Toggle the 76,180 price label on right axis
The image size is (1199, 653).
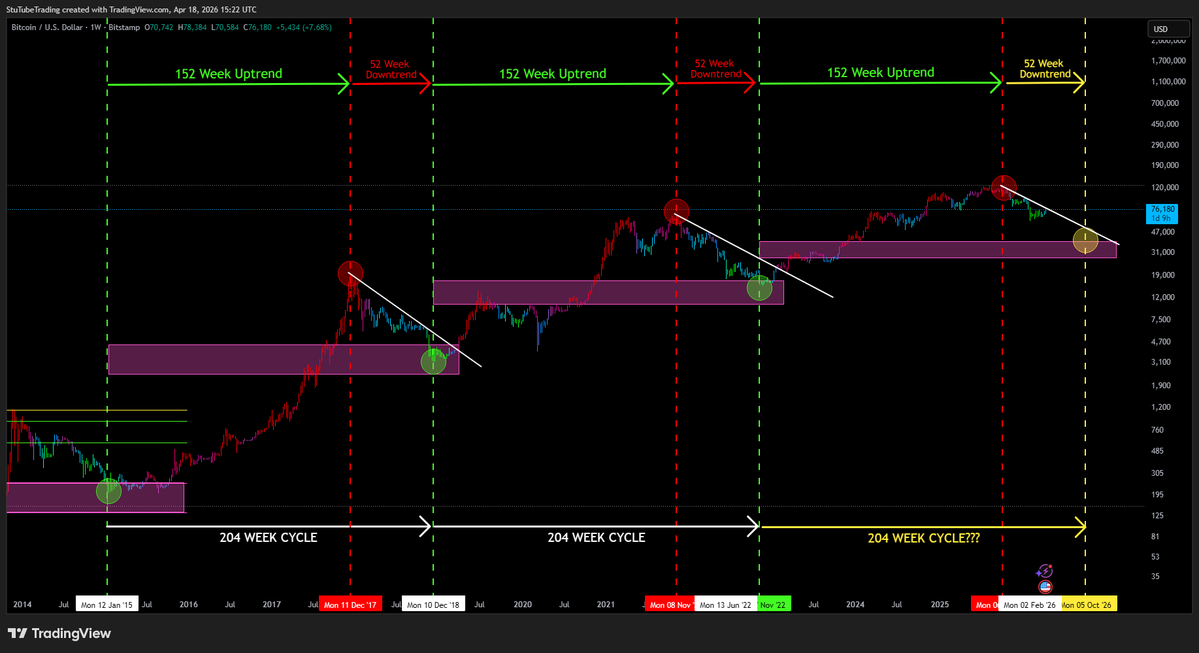click(1160, 213)
